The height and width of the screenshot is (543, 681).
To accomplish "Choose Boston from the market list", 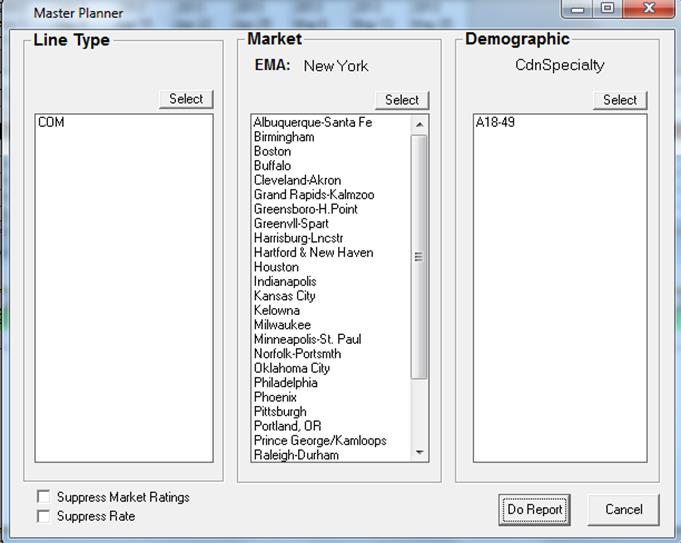I will point(272,152).
